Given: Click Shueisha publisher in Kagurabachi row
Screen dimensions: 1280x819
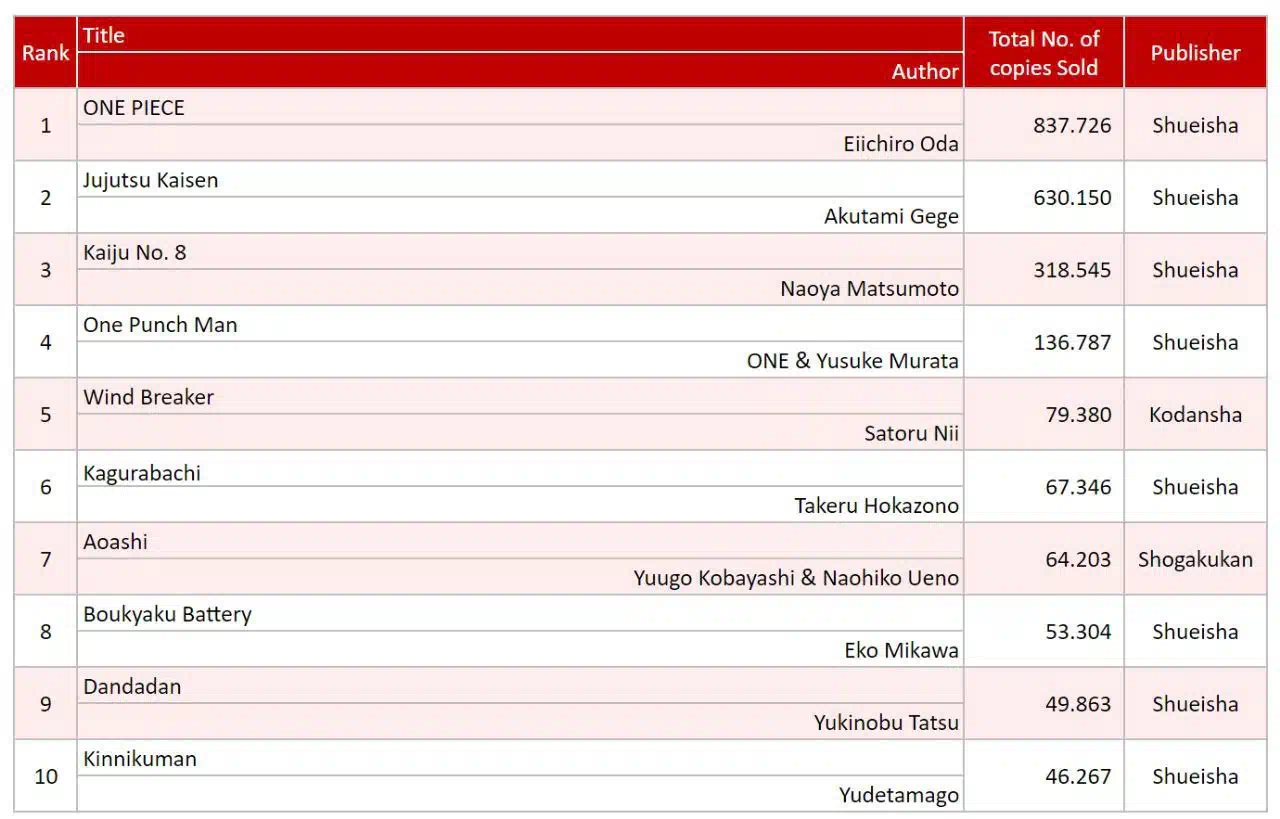Looking at the screenshot, I should point(1195,487).
